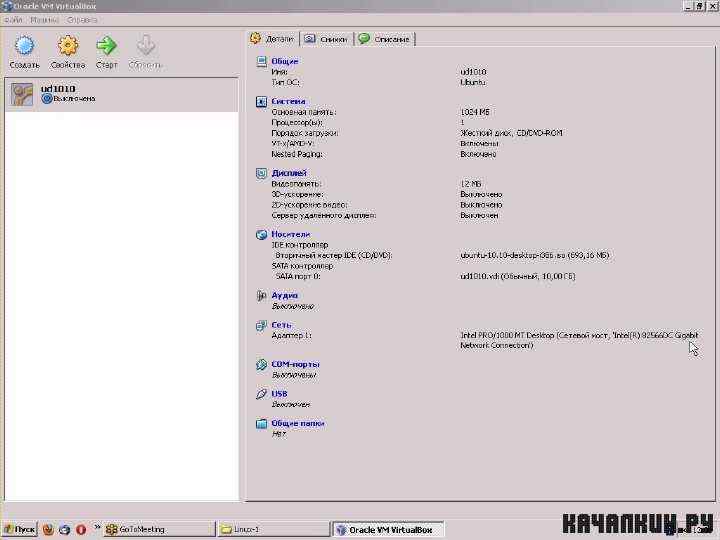
Task: Click the Intel PRO/1000 MT Desktop adapter text
Action: pos(579,340)
